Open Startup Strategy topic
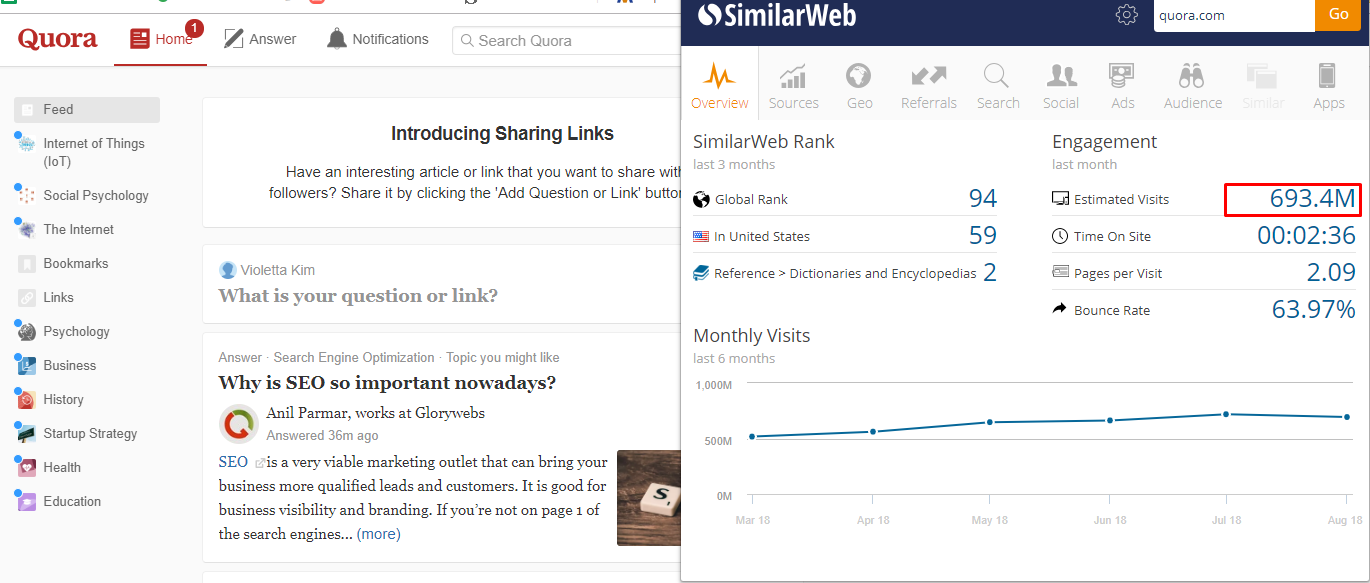Image resolution: width=1370 pixels, height=583 pixels. click(x=91, y=434)
